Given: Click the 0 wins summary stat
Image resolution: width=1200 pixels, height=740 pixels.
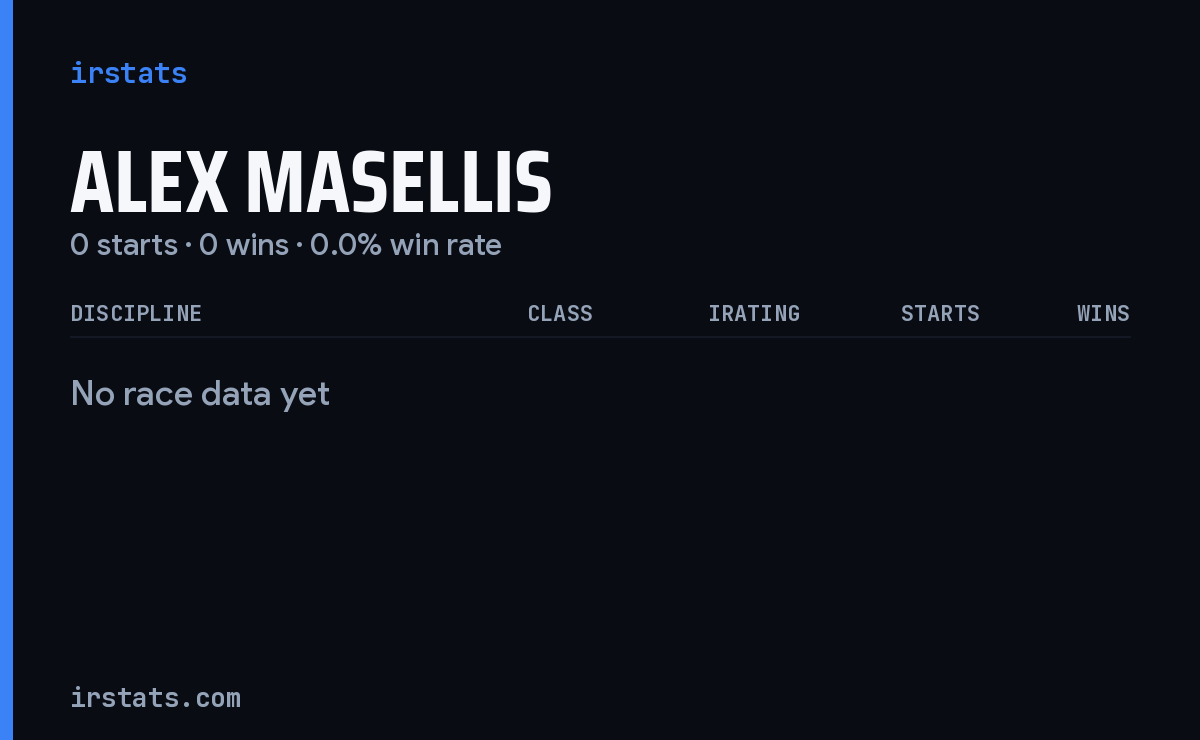Looking at the screenshot, I should point(244,245).
